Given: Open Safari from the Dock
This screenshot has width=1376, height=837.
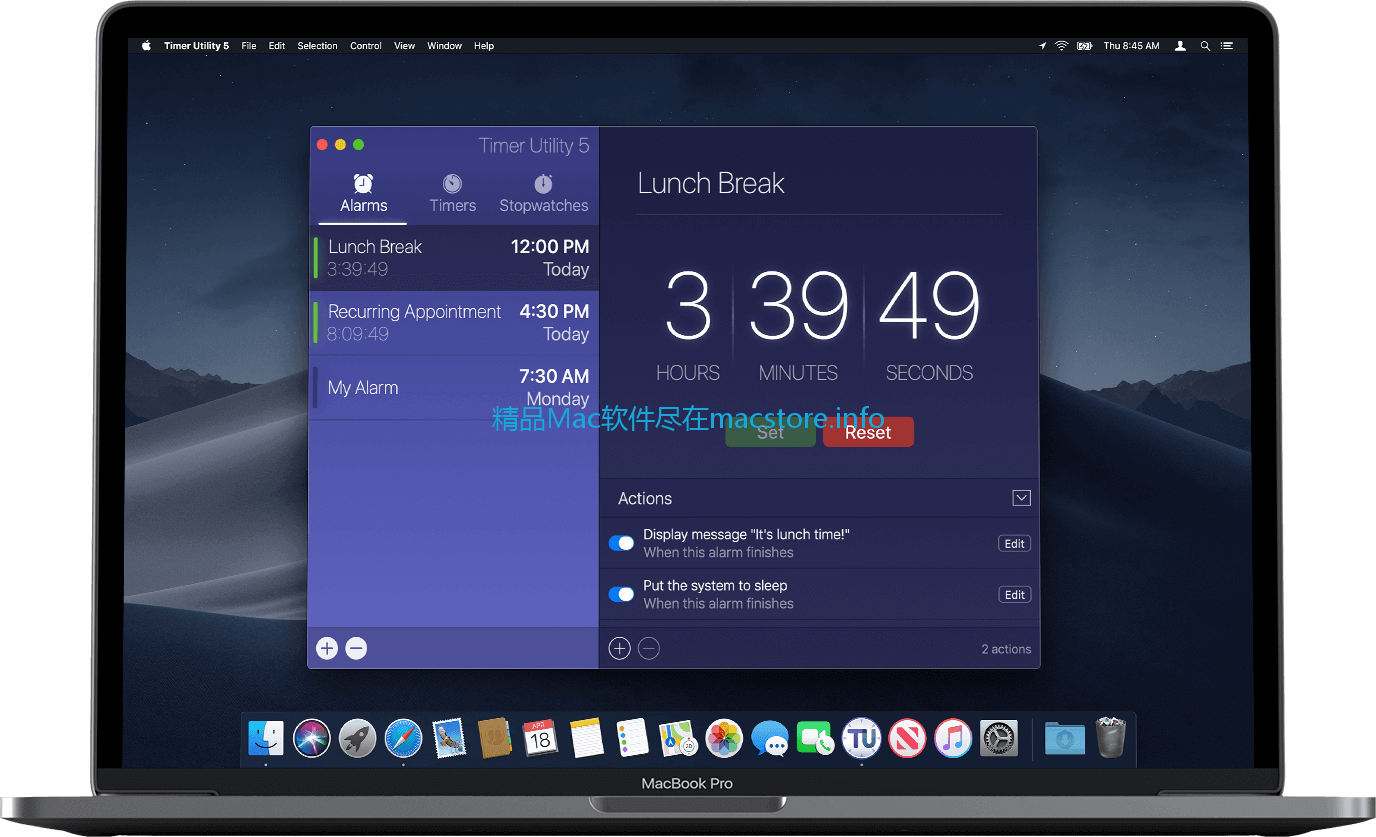Looking at the screenshot, I should pos(403,738).
